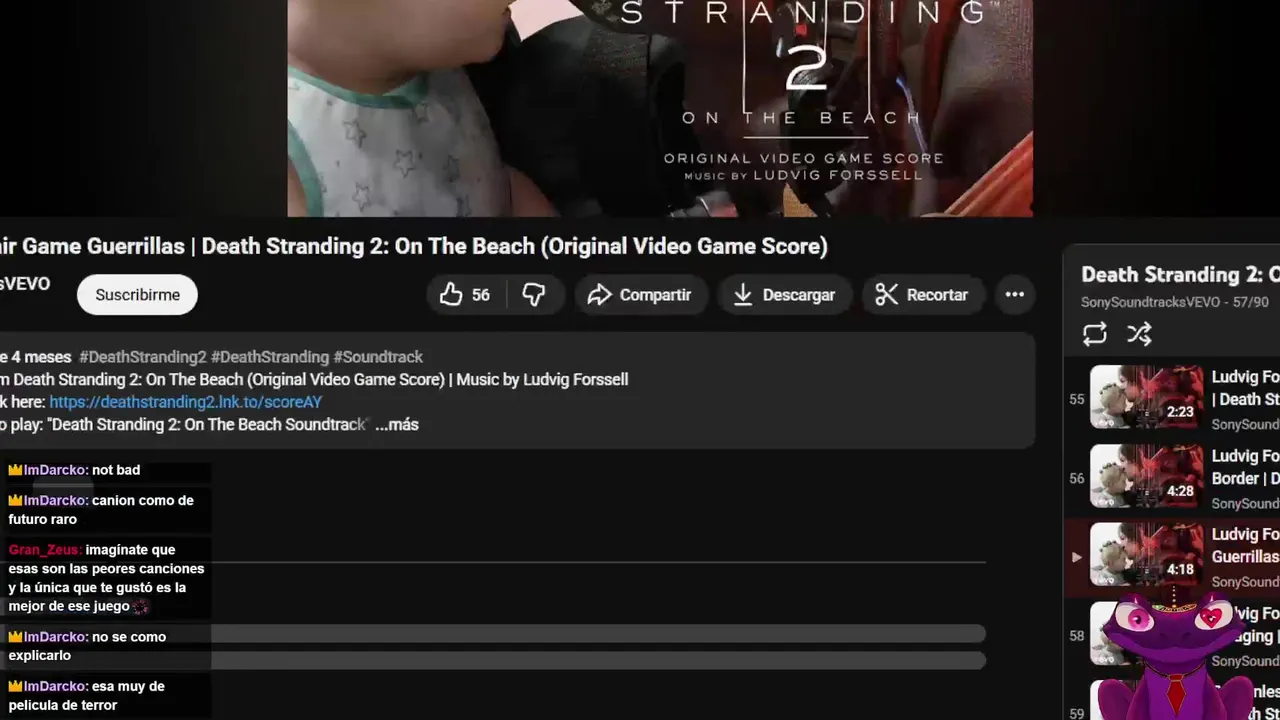Screen dimensions: 1280x720
Task: Expand description with ...más
Action: pyautogui.click(x=397, y=425)
